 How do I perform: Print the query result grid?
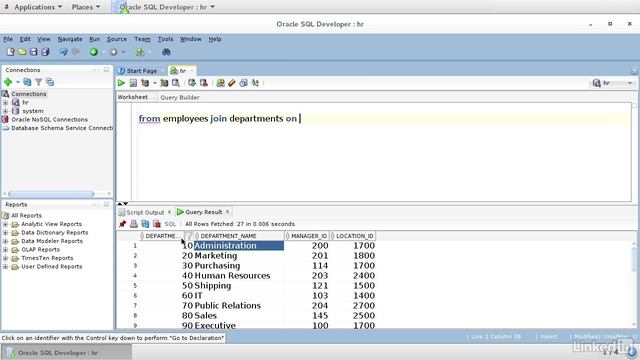133,224
